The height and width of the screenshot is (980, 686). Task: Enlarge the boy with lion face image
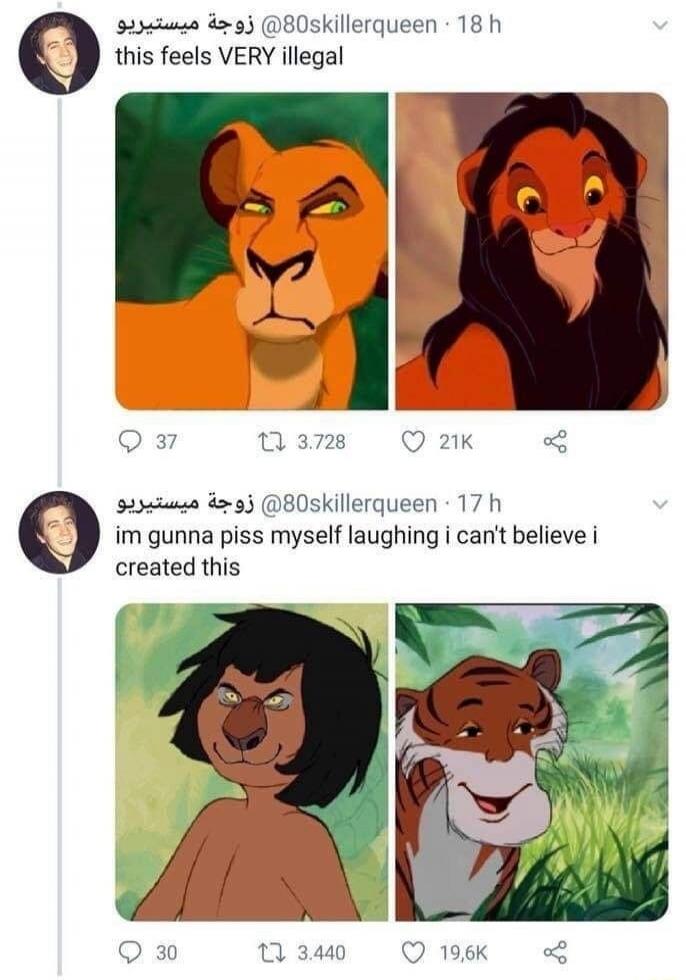251,761
